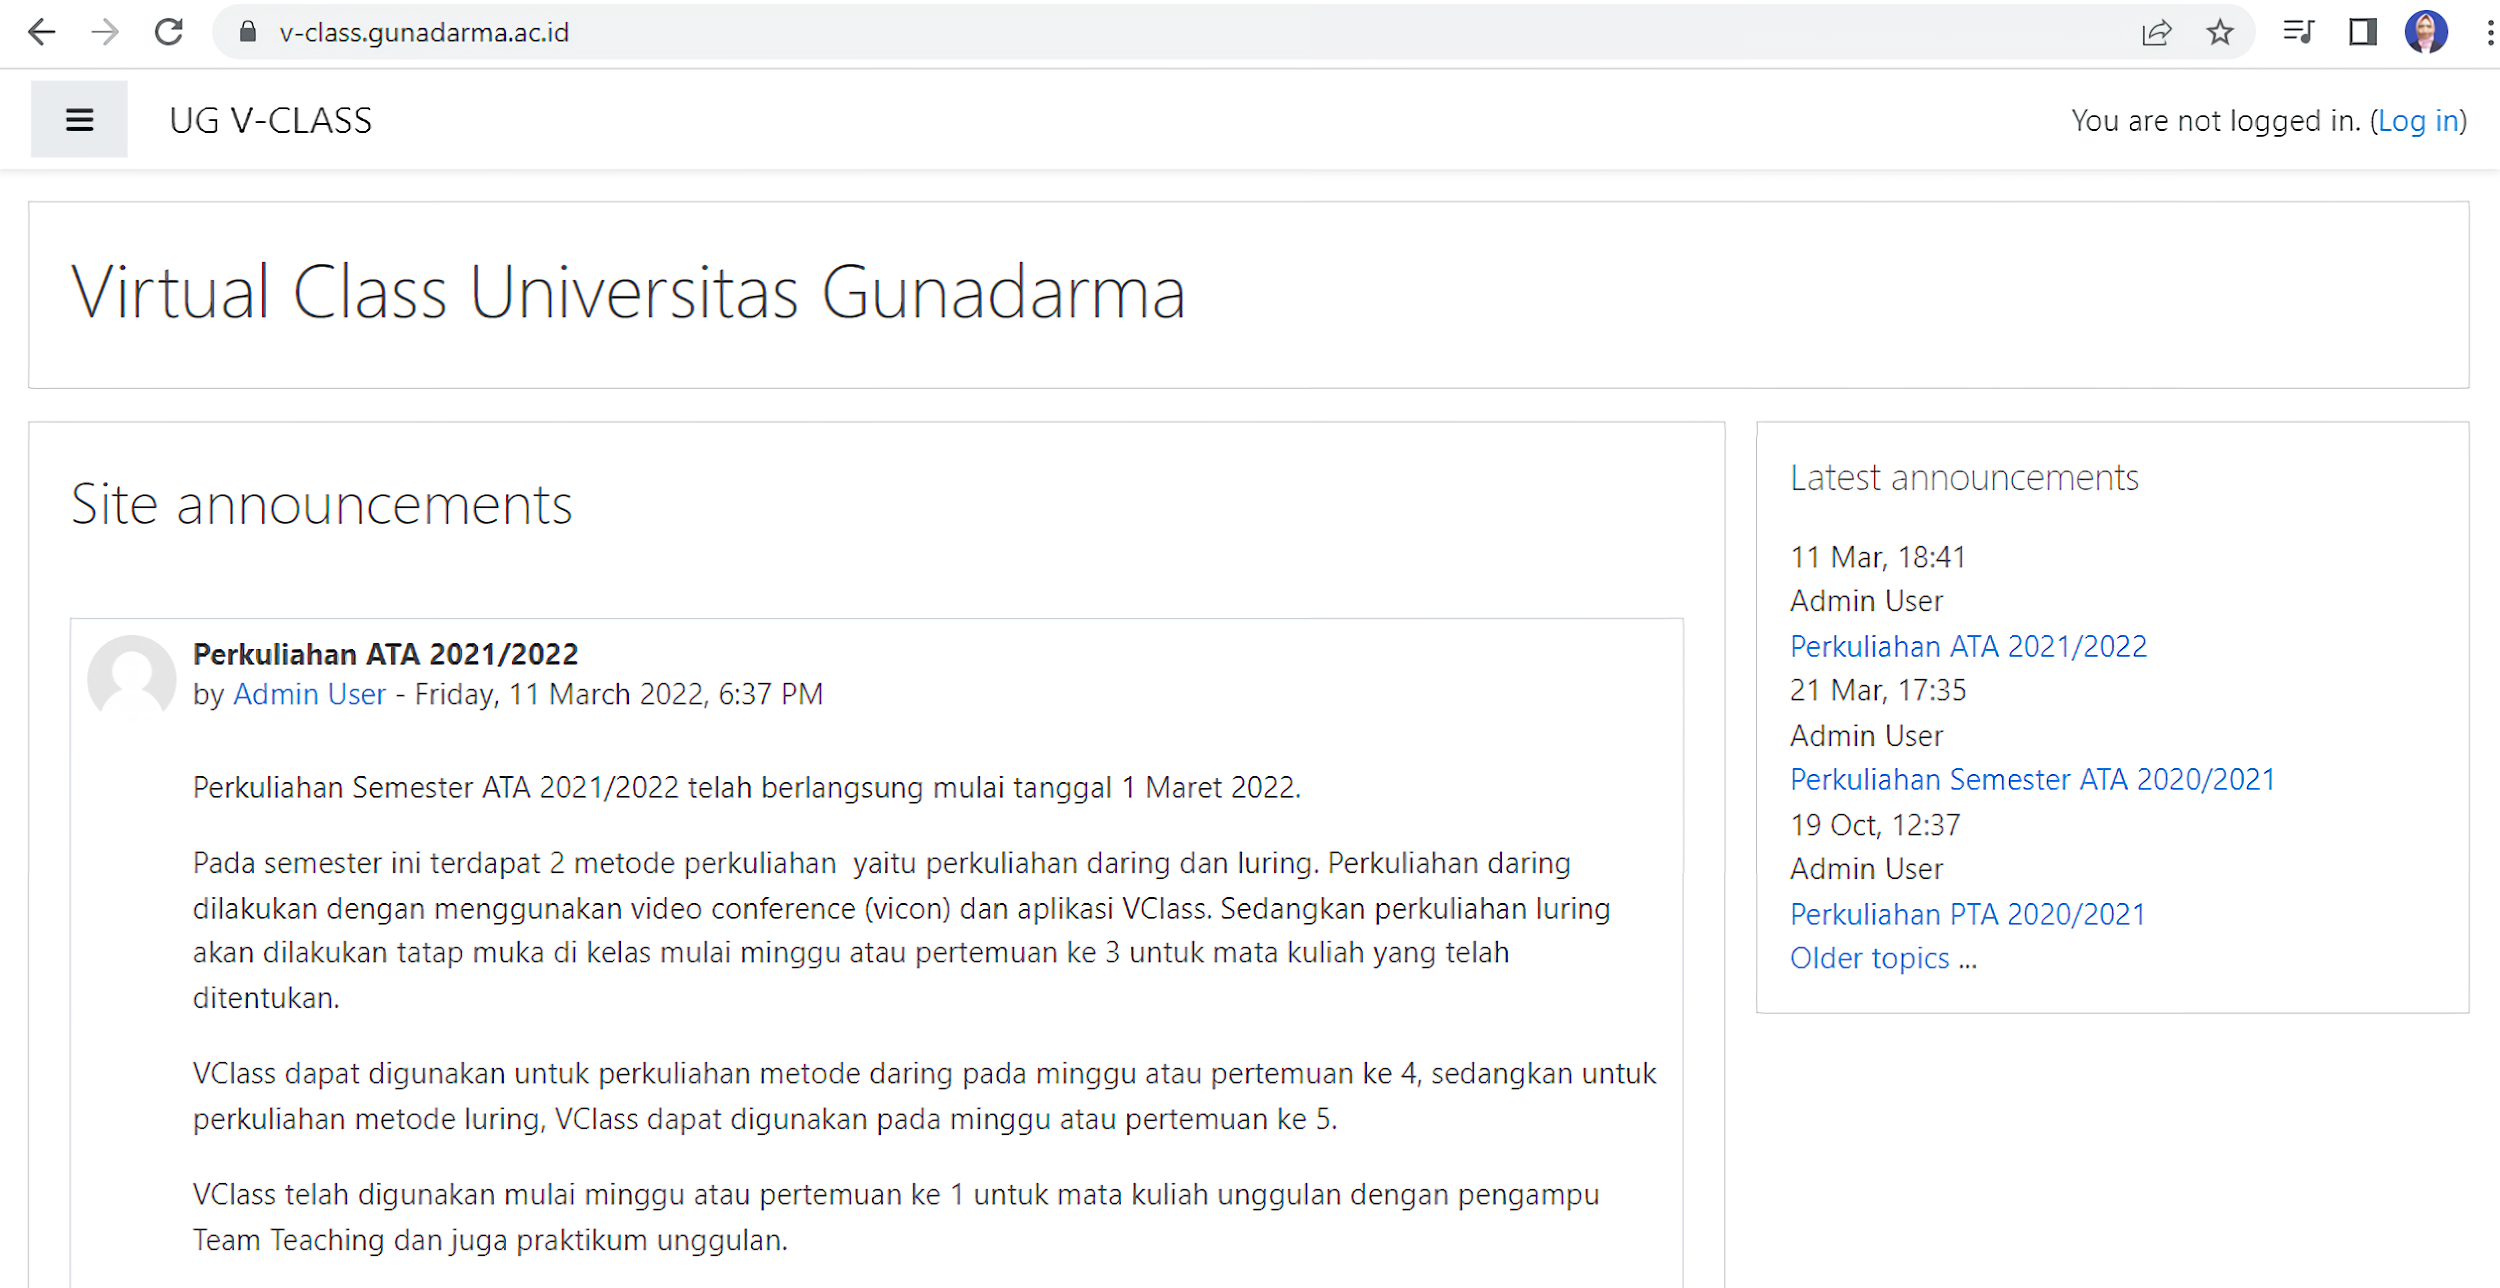Expand Older topics link

(x=1869, y=958)
